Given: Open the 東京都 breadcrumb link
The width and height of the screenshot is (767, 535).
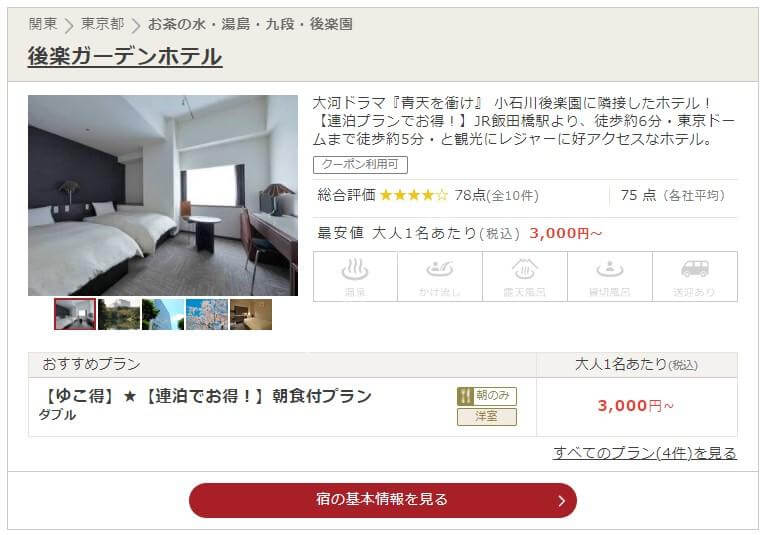Looking at the screenshot, I should [x=103, y=23].
